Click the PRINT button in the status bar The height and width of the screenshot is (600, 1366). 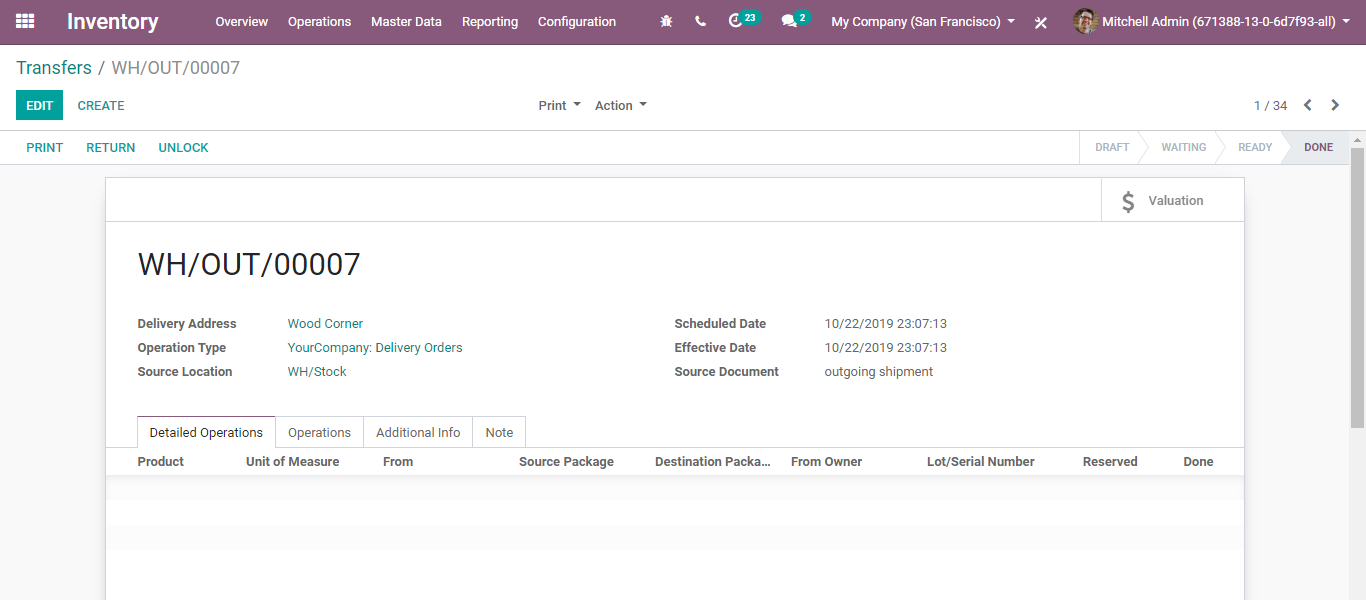point(45,147)
